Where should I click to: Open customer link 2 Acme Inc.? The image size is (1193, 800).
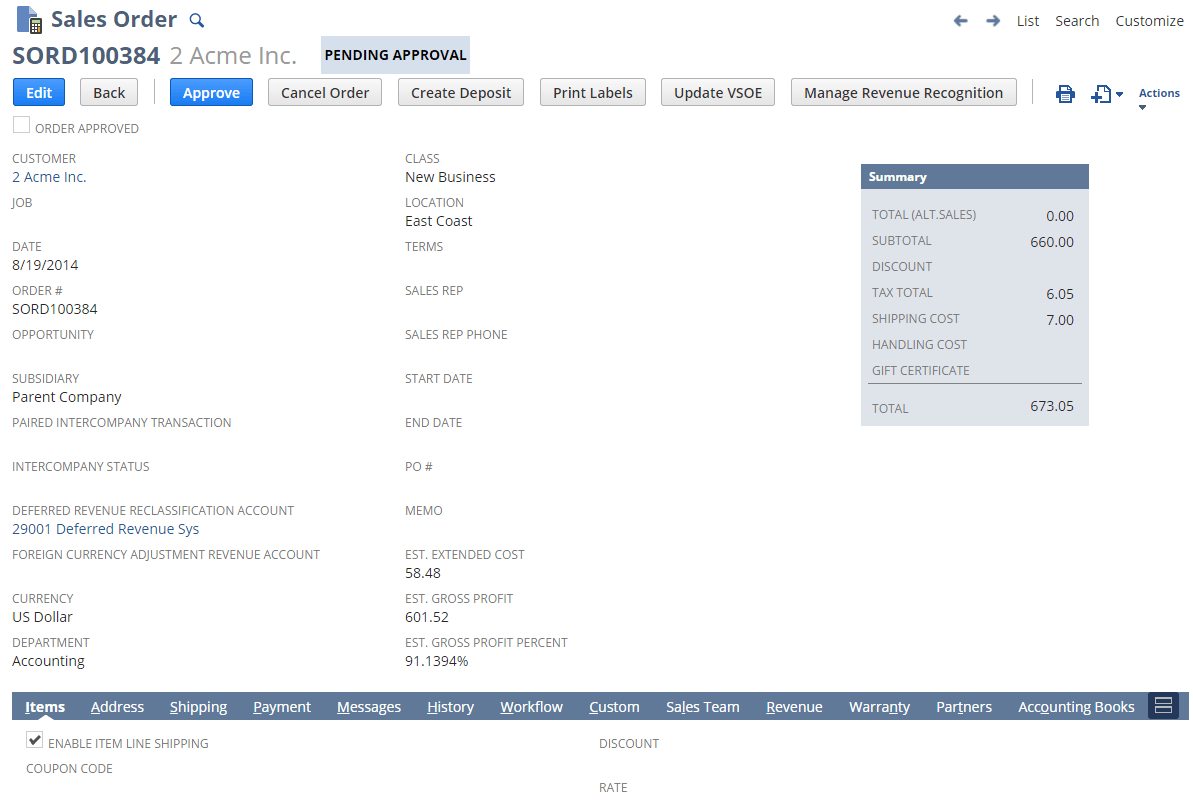[x=49, y=177]
